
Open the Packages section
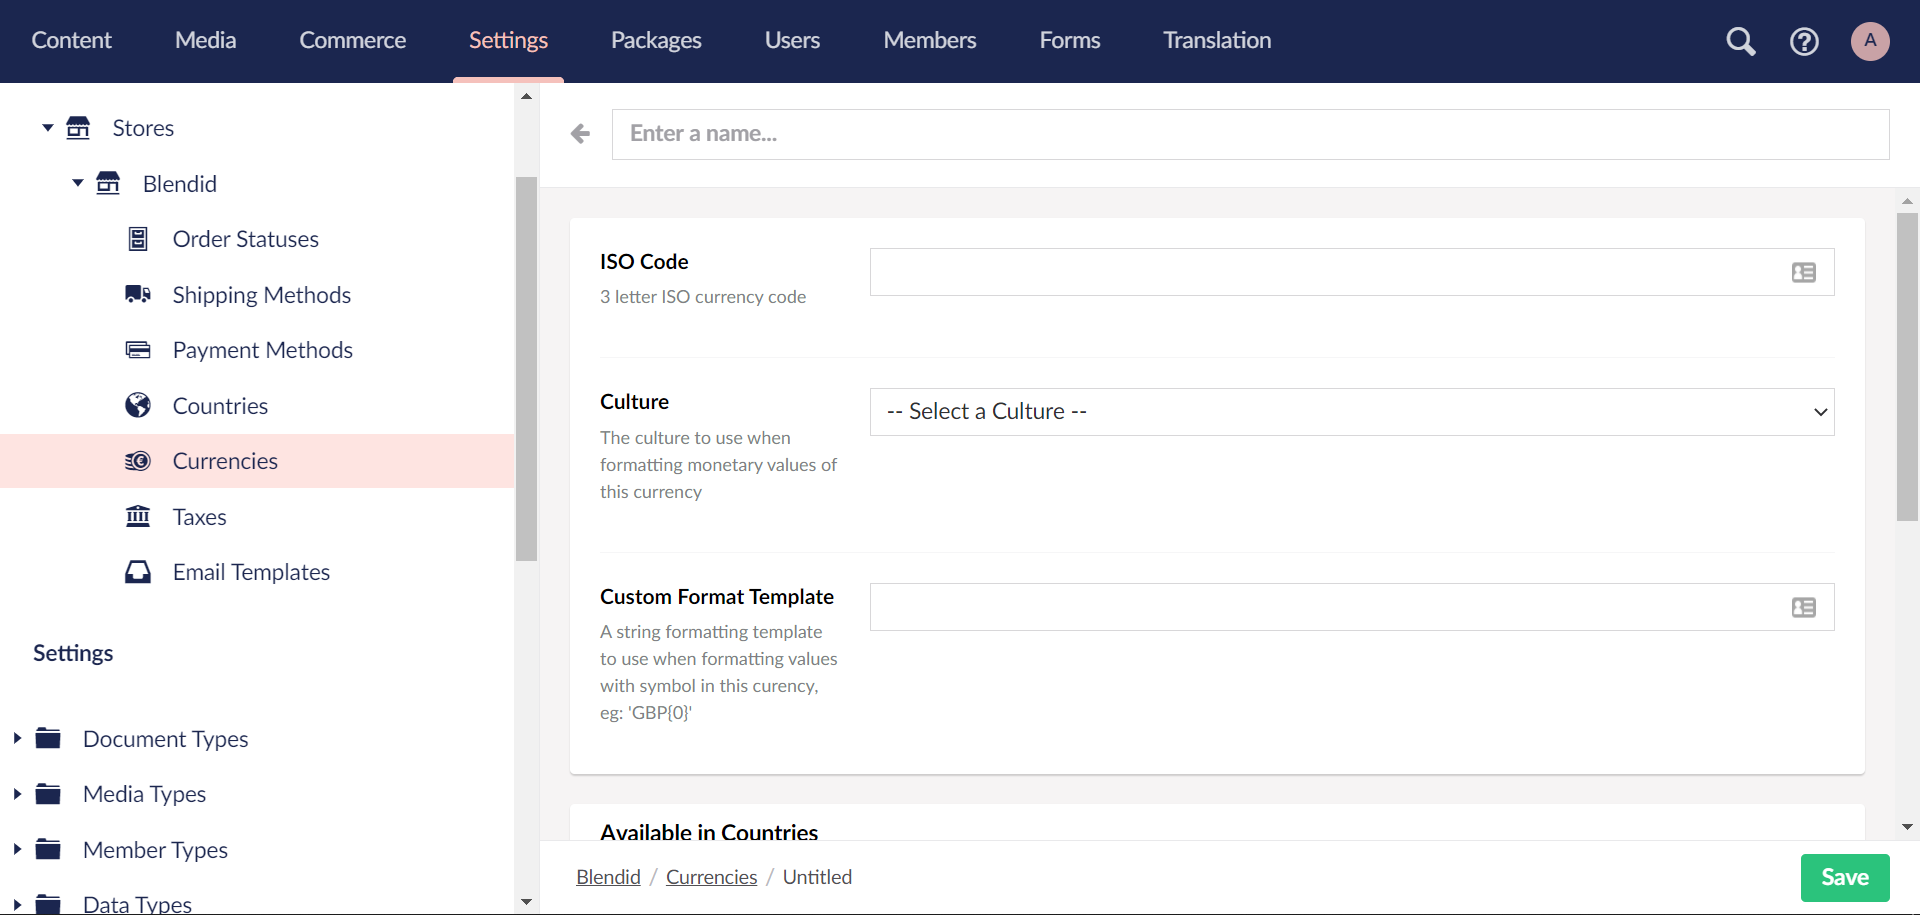656,40
